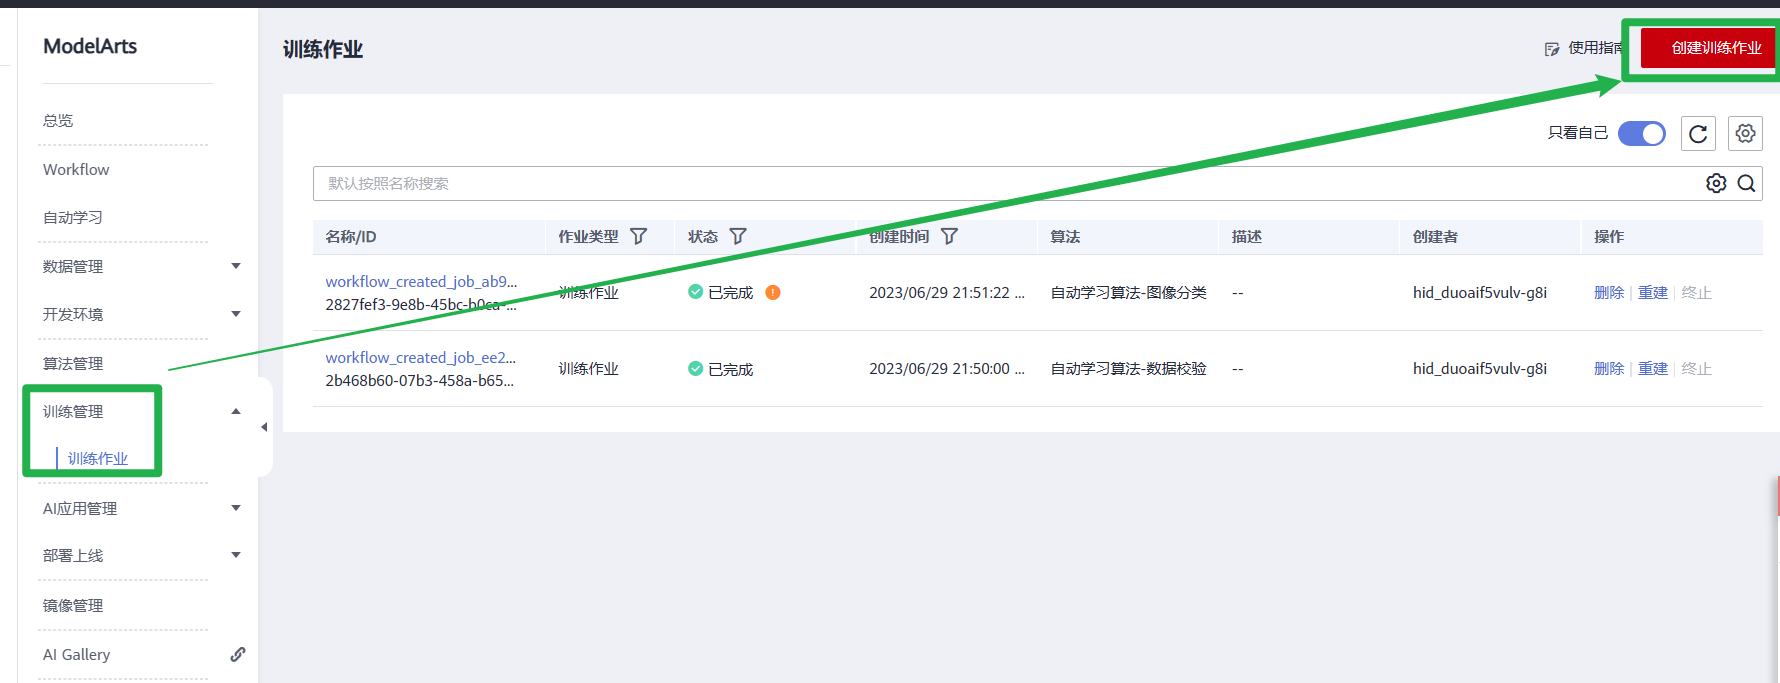Expand the 开发环境 menu arrow
1780x683 pixels.
236,314
